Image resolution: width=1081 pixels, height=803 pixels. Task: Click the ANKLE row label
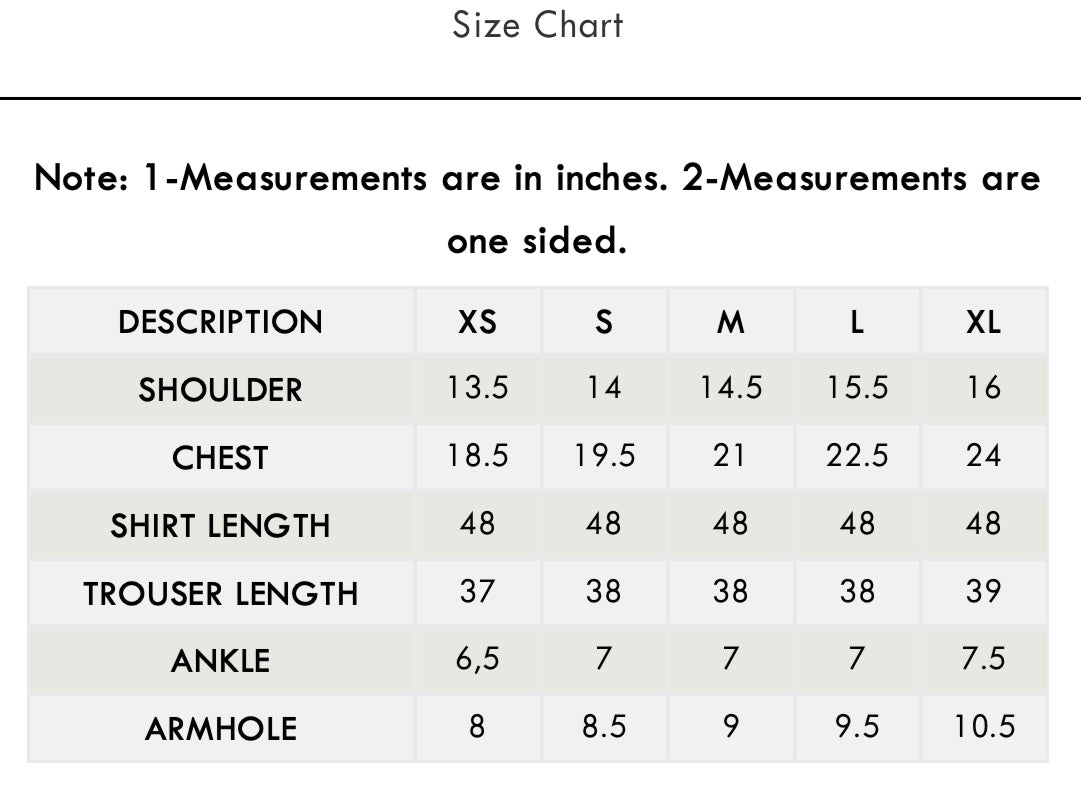[x=221, y=661]
